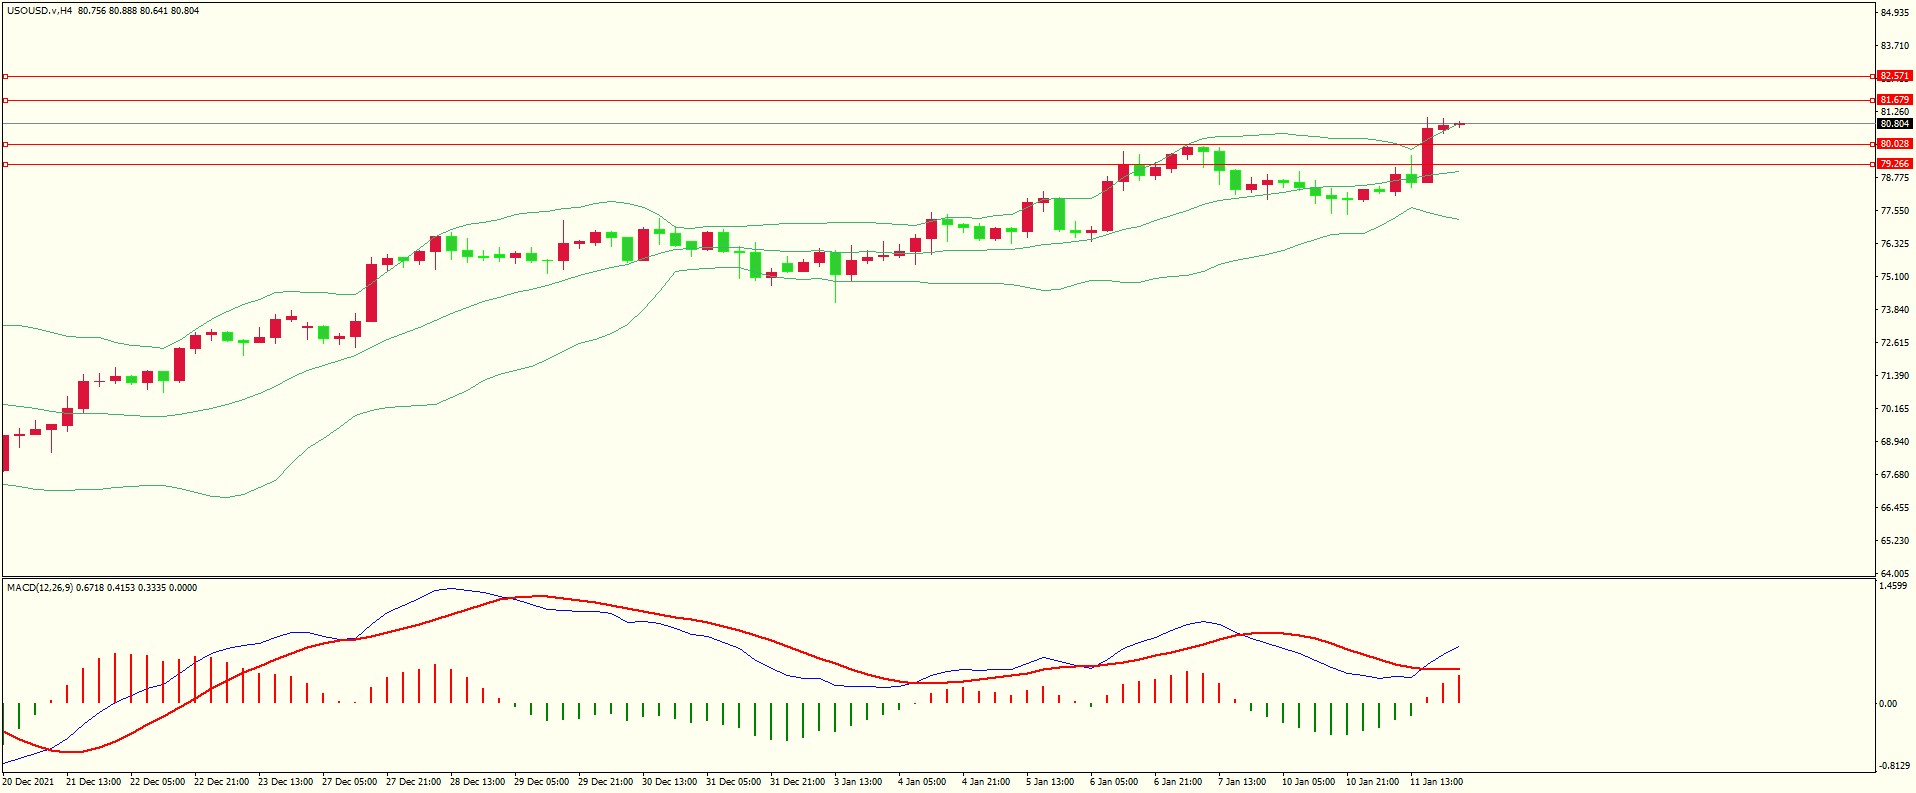Click the 10 Jan 21:00 time label
Image resolution: width=1916 pixels, height=793 pixels.
tap(1372, 782)
